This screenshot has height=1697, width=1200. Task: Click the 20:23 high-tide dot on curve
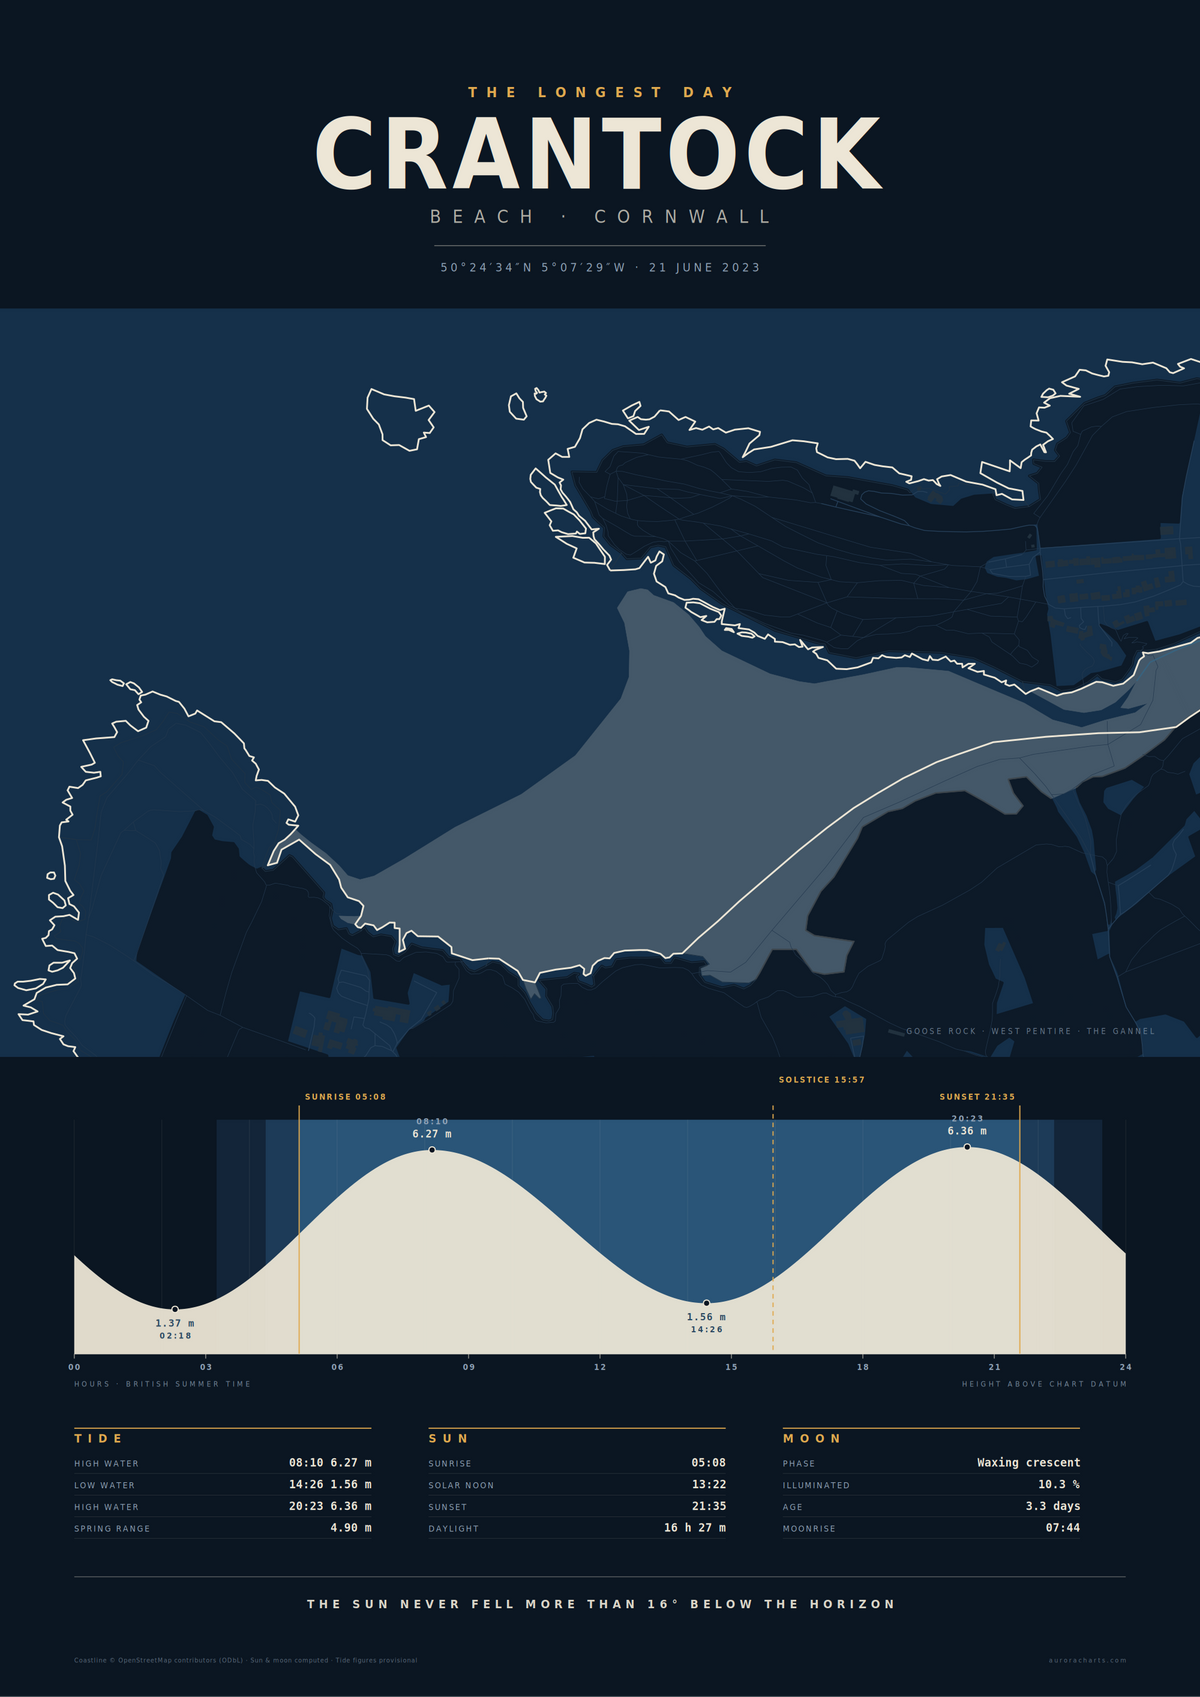pos(967,1147)
